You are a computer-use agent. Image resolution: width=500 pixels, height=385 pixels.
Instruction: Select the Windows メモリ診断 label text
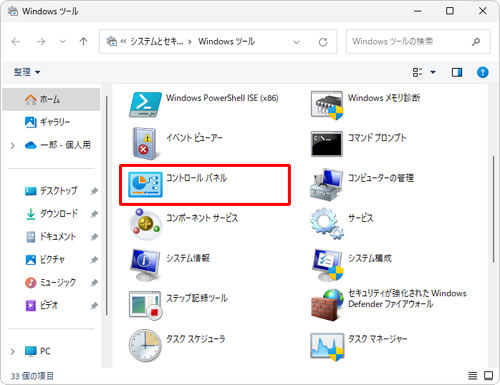(x=384, y=98)
